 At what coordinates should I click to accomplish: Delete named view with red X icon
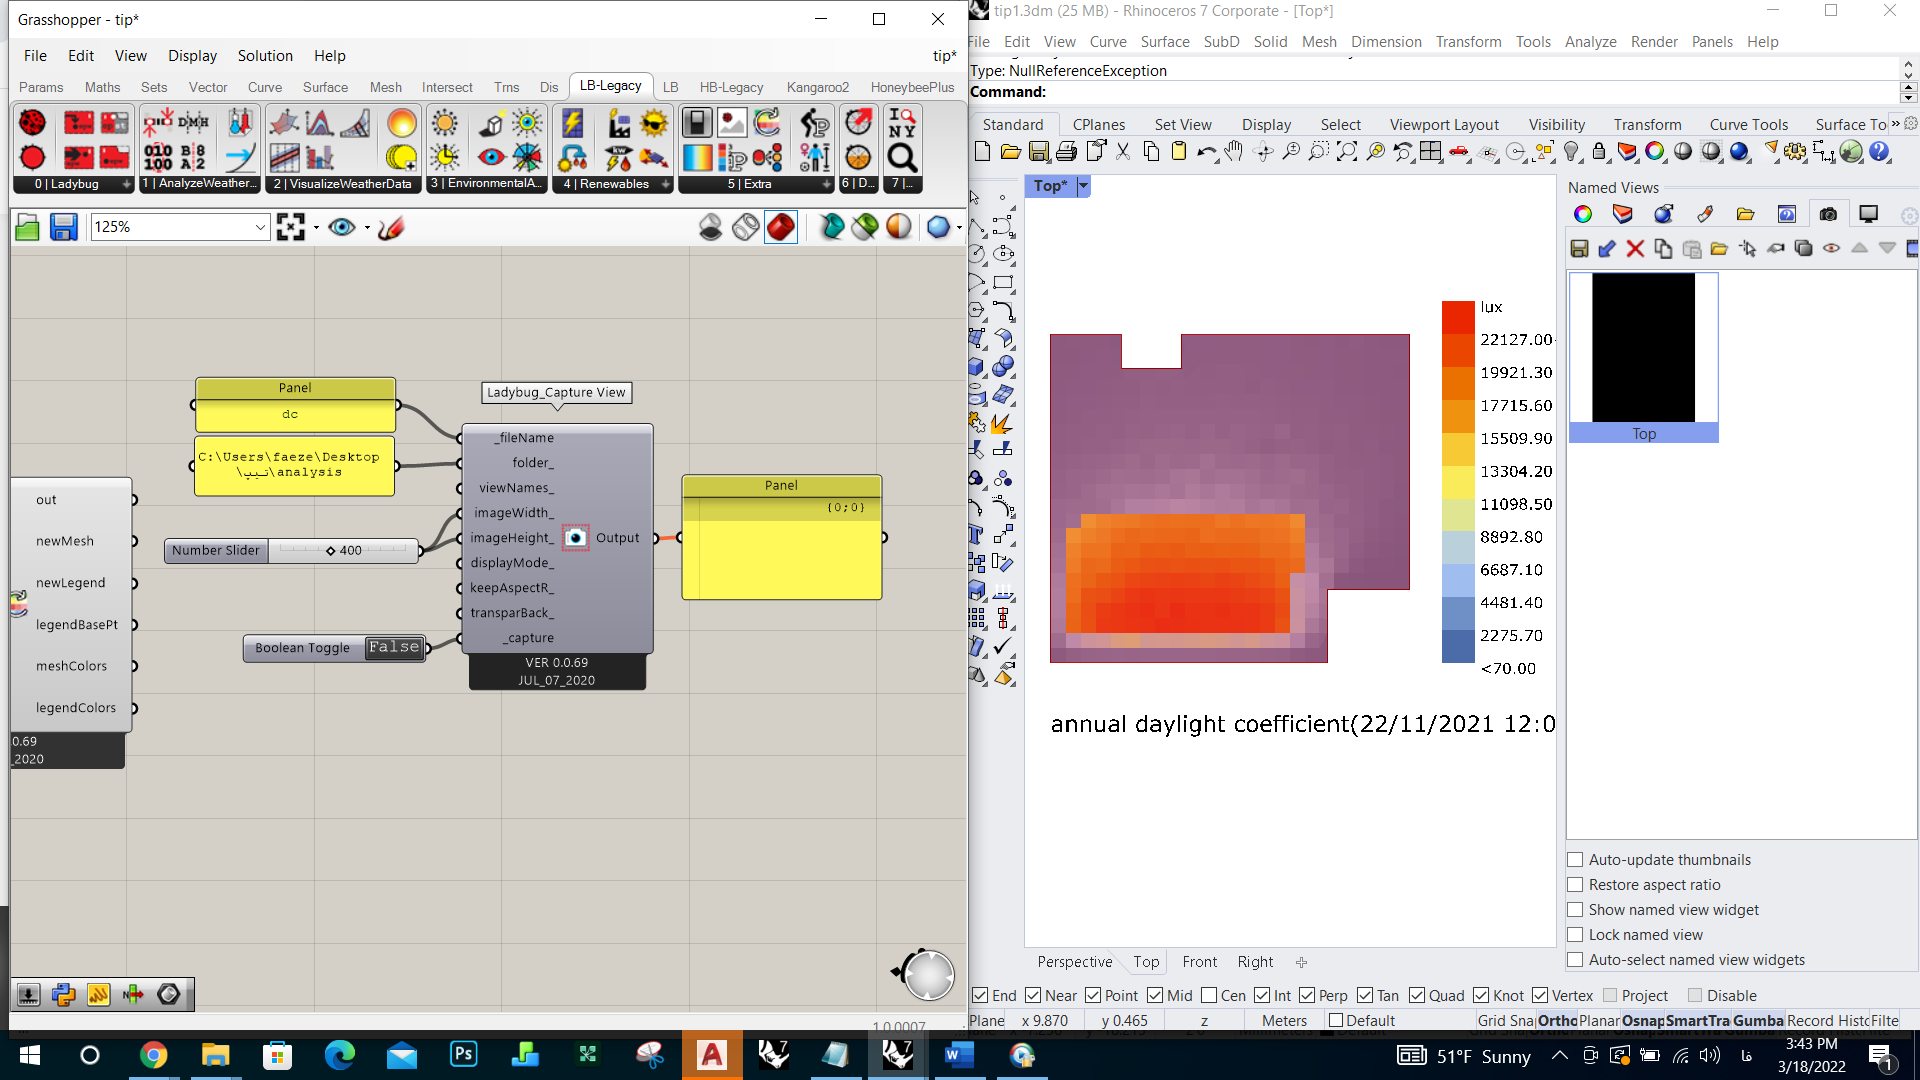(1635, 248)
